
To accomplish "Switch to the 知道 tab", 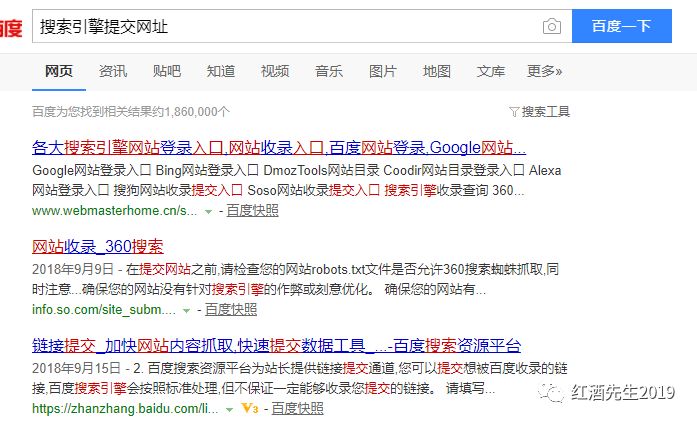I will [x=221, y=71].
